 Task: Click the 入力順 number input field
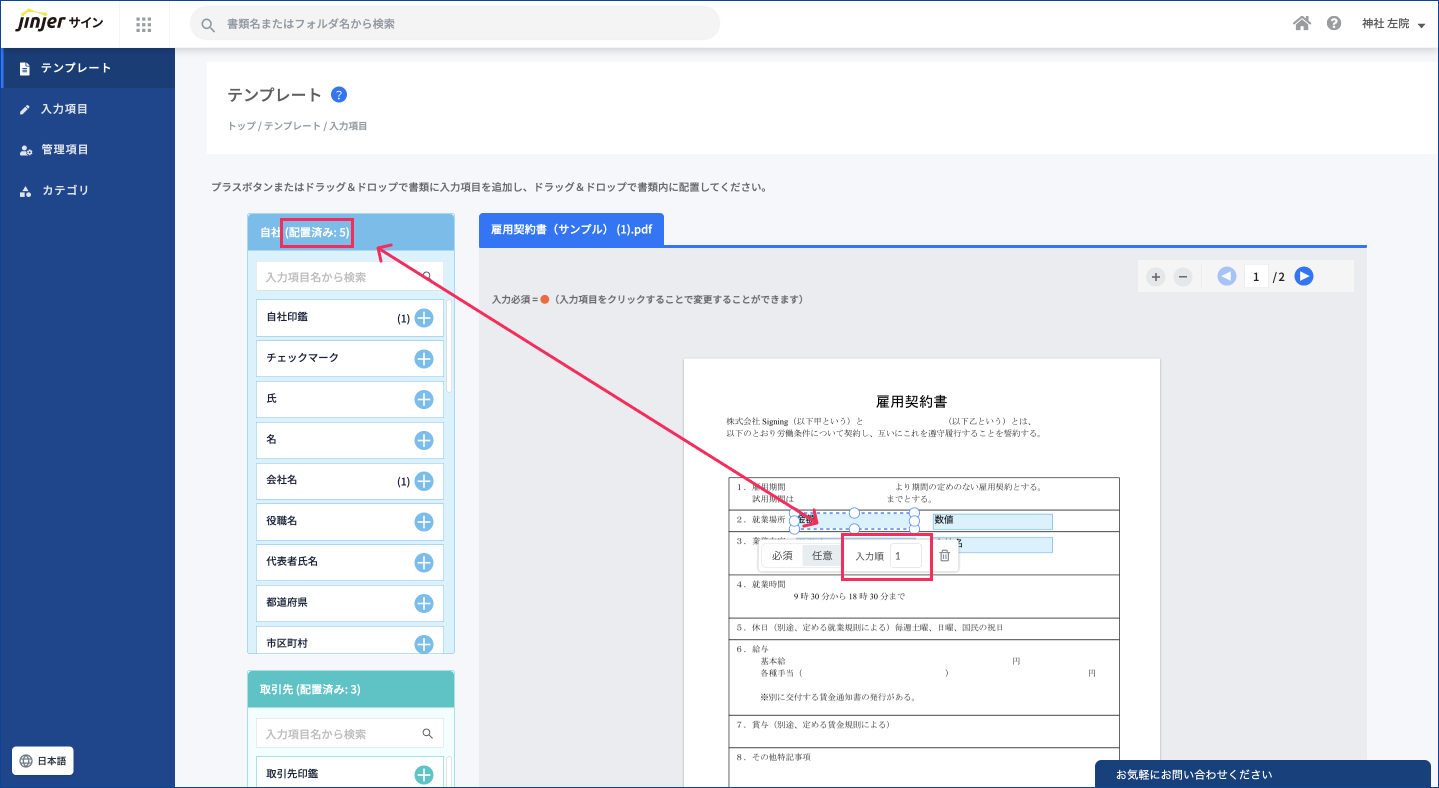tap(905, 556)
